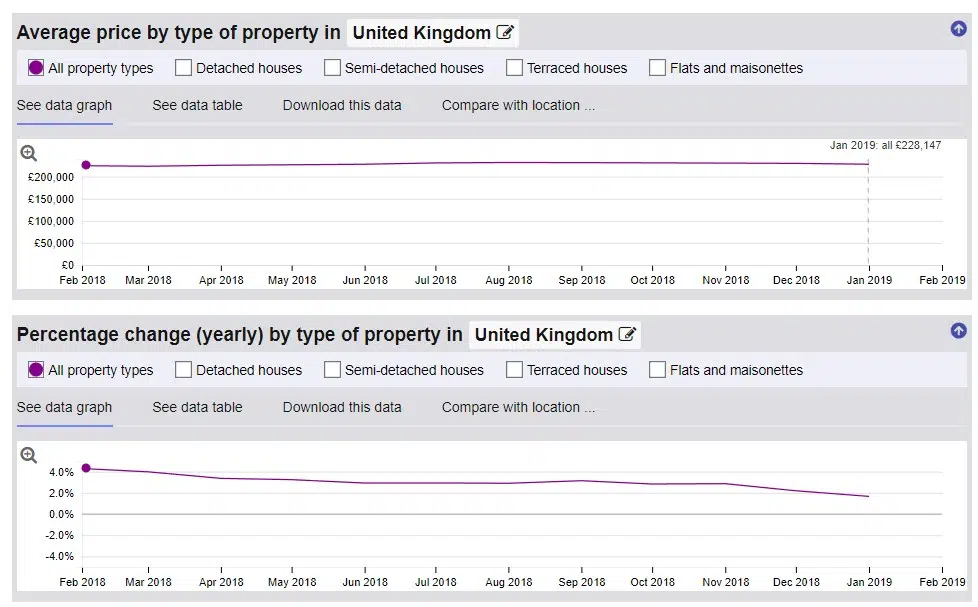Toggle All property types in the percentage change panel
Viewport: 978px width, 607px height.
pos(36,370)
